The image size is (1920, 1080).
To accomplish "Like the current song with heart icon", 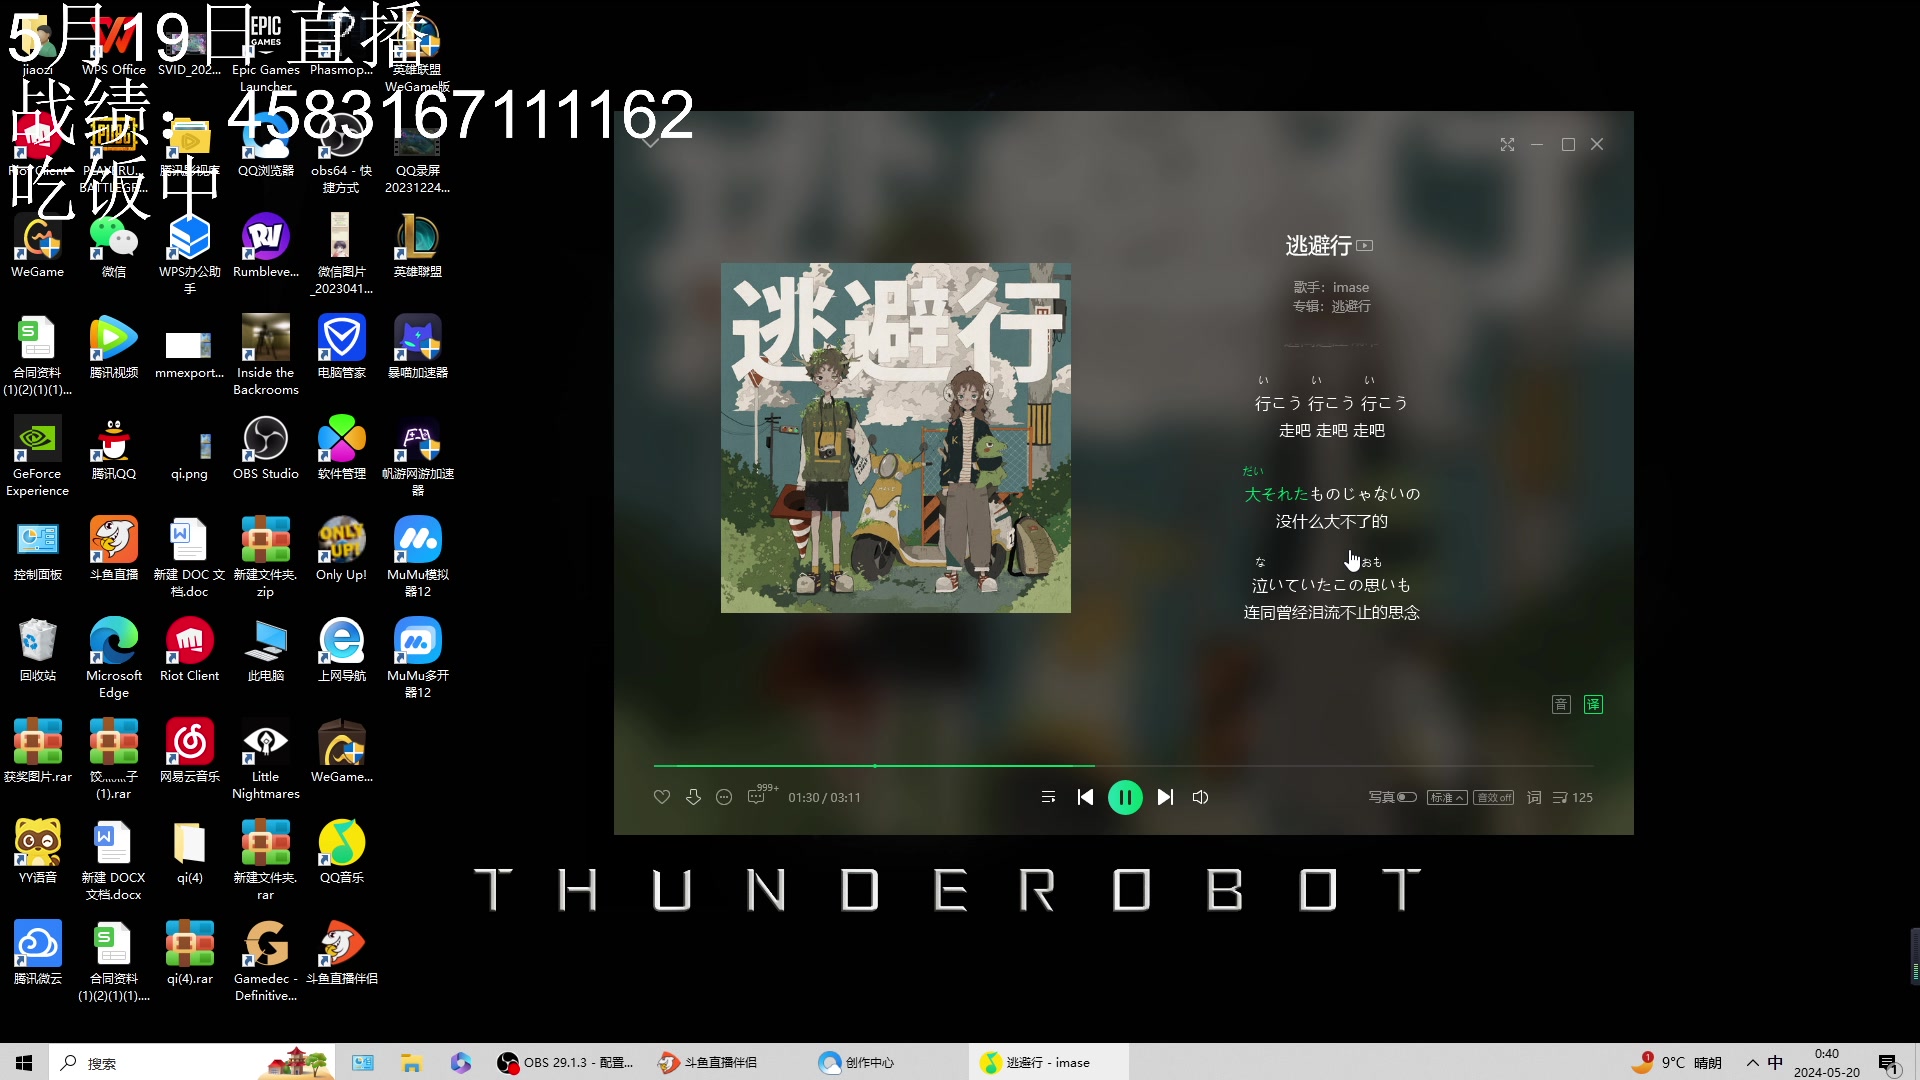I will (661, 797).
